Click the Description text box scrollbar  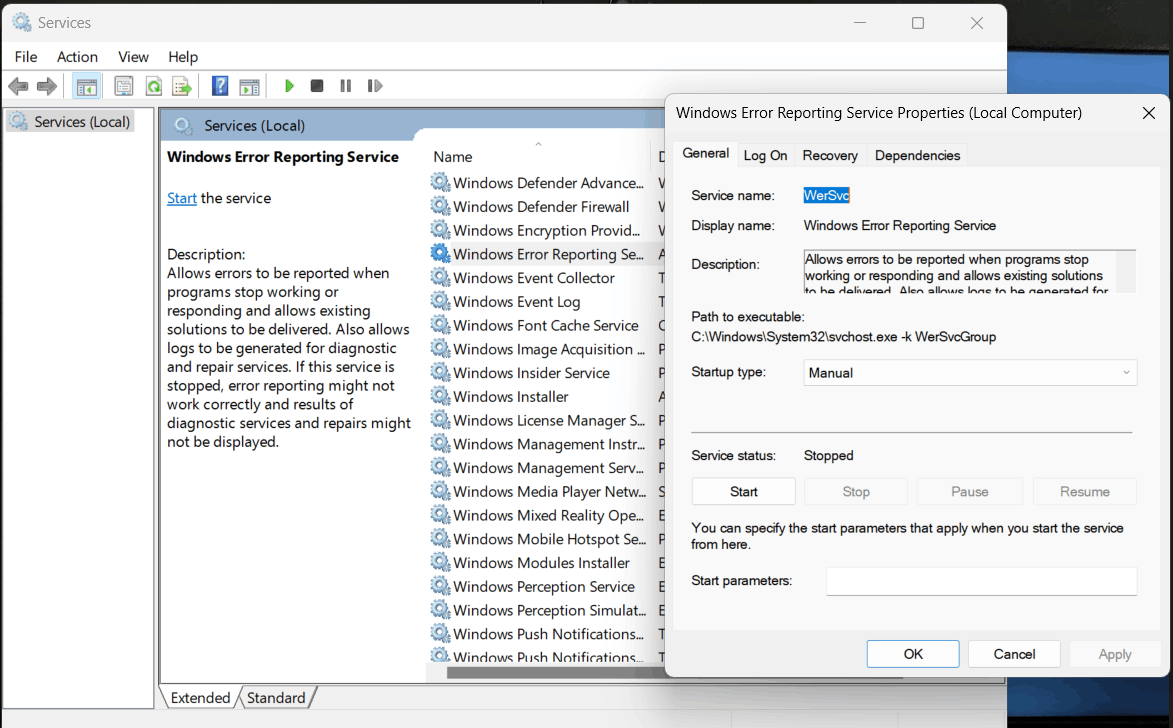(x=1126, y=271)
